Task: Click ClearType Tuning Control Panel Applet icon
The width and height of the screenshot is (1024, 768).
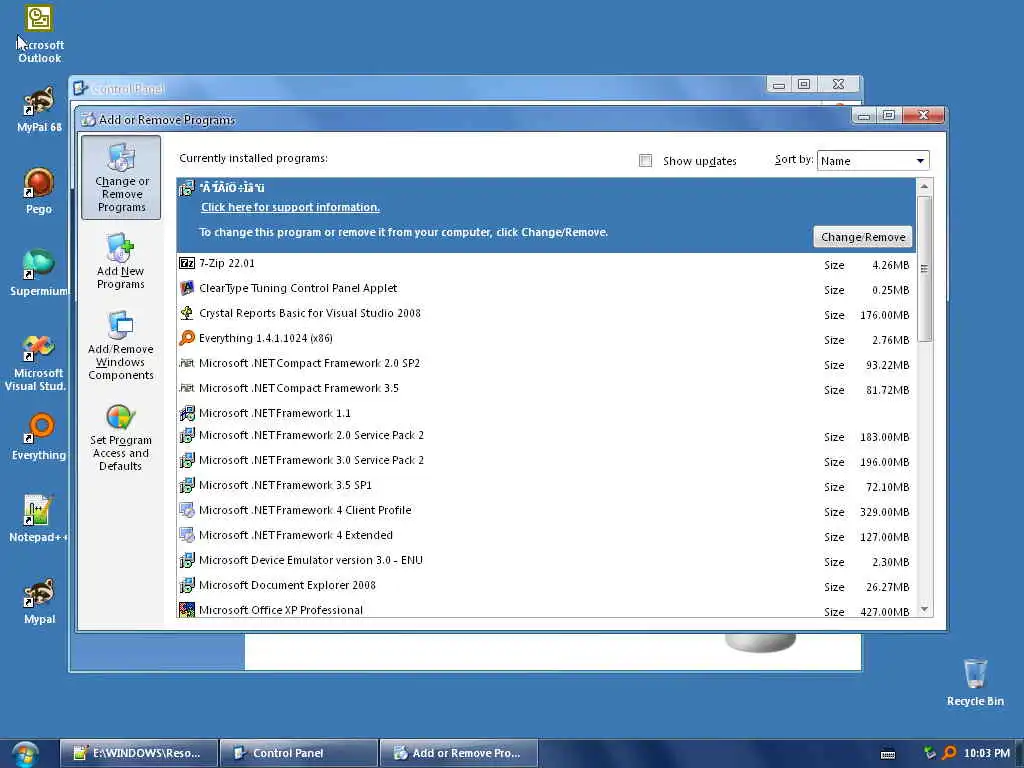Action: (187, 288)
